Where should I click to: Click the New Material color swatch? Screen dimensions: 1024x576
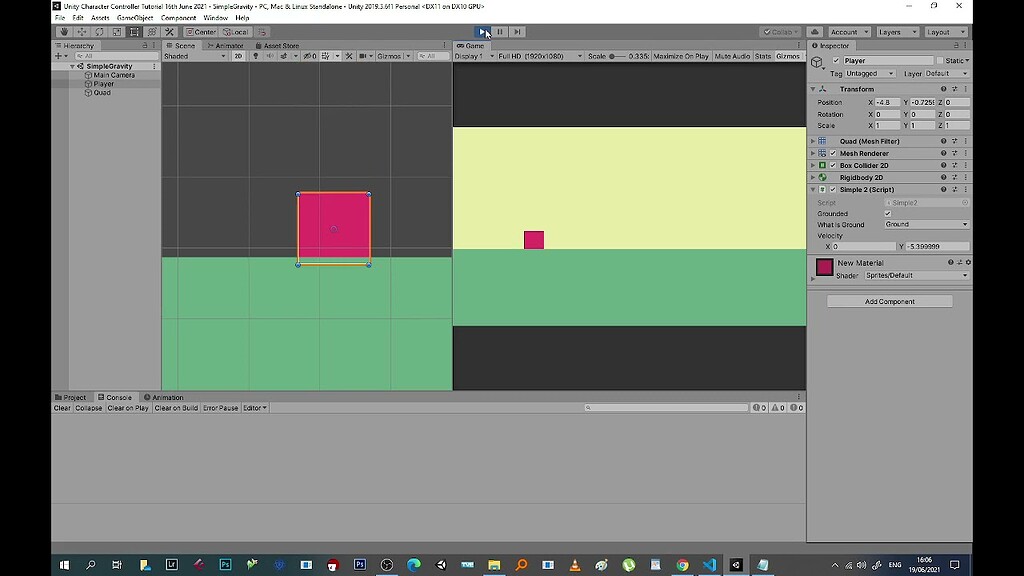823,267
